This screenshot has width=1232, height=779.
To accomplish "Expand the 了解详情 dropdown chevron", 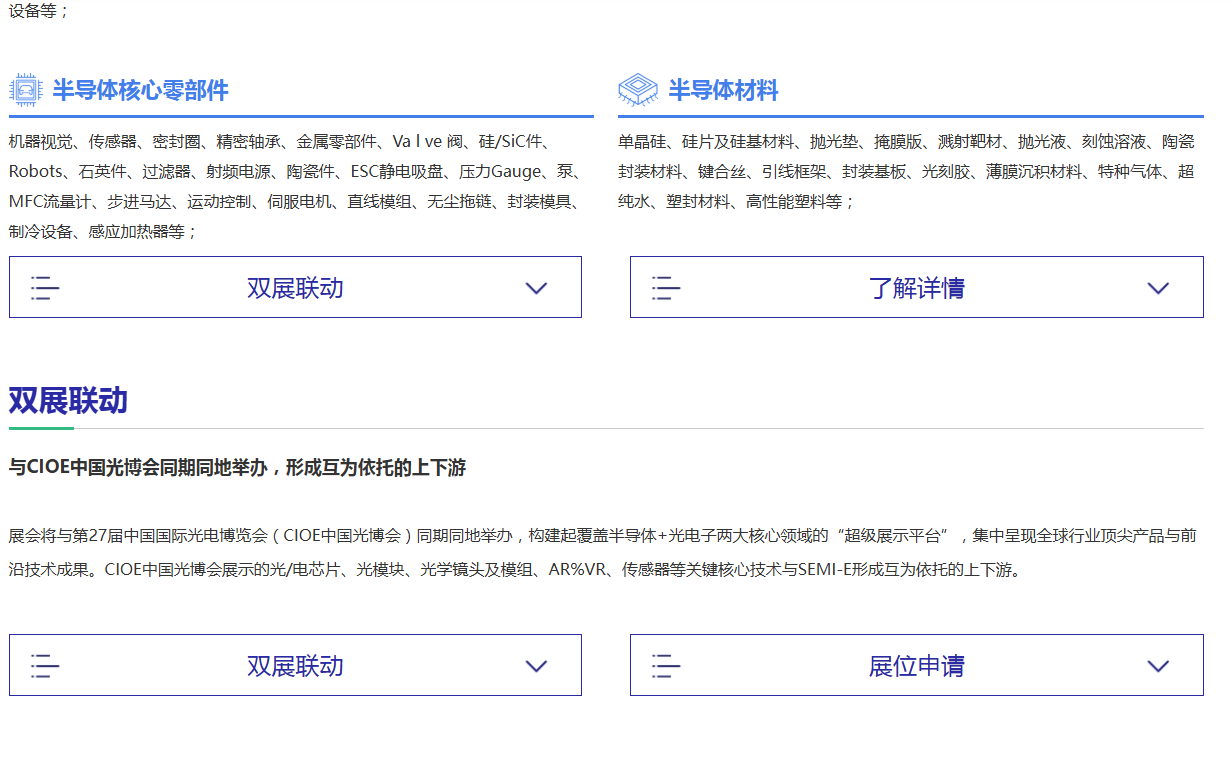I will [1158, 288].
